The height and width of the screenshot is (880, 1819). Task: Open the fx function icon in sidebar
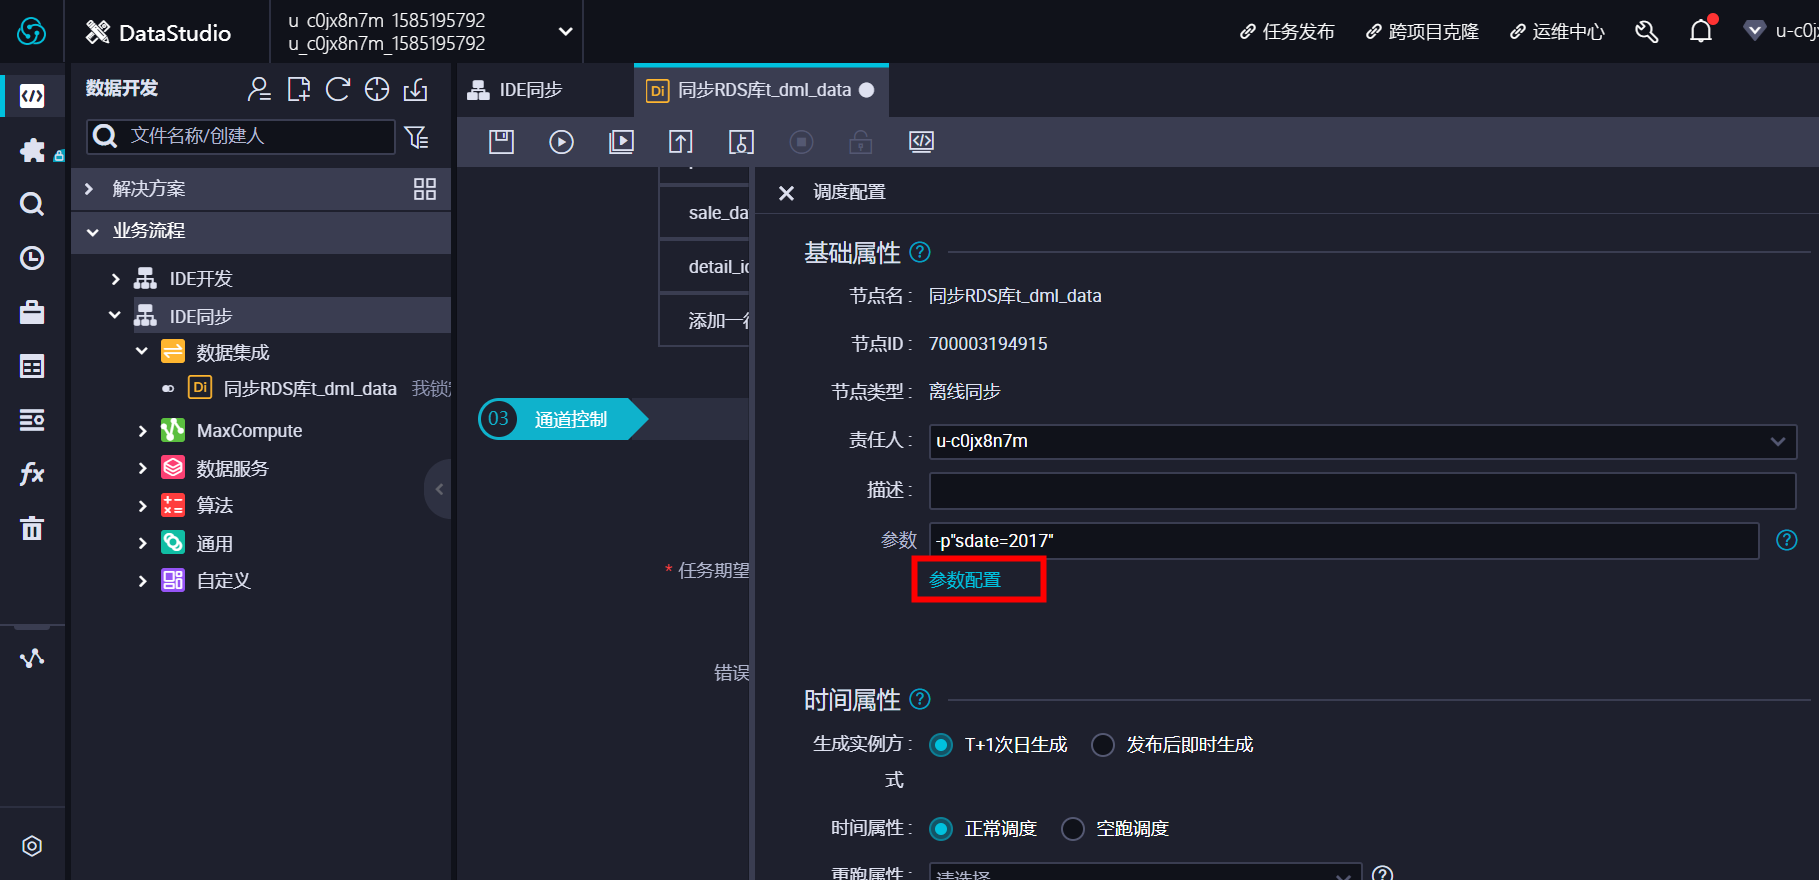click(32, 473)
